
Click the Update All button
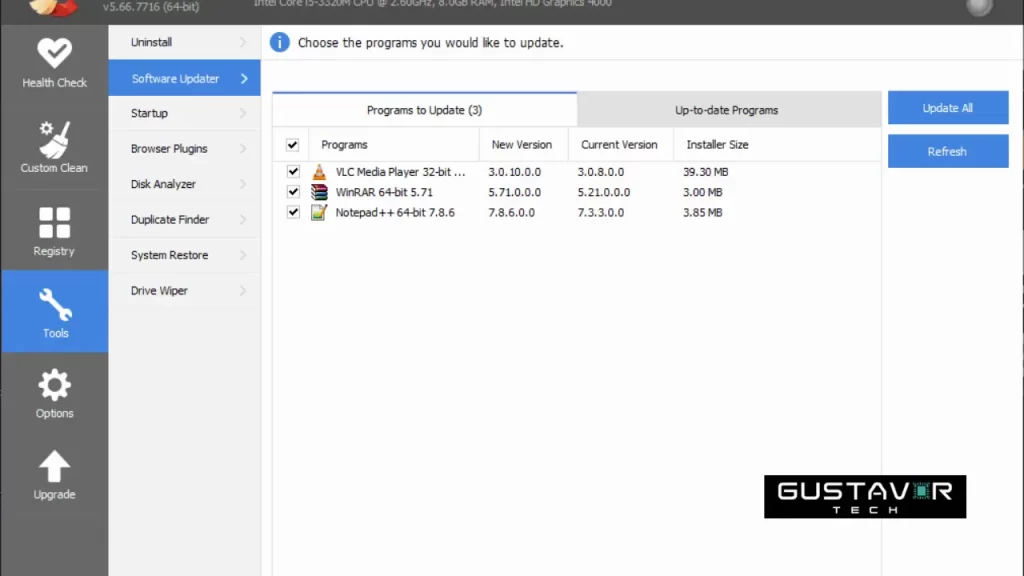pyautogui.click(x=948, y=108)
